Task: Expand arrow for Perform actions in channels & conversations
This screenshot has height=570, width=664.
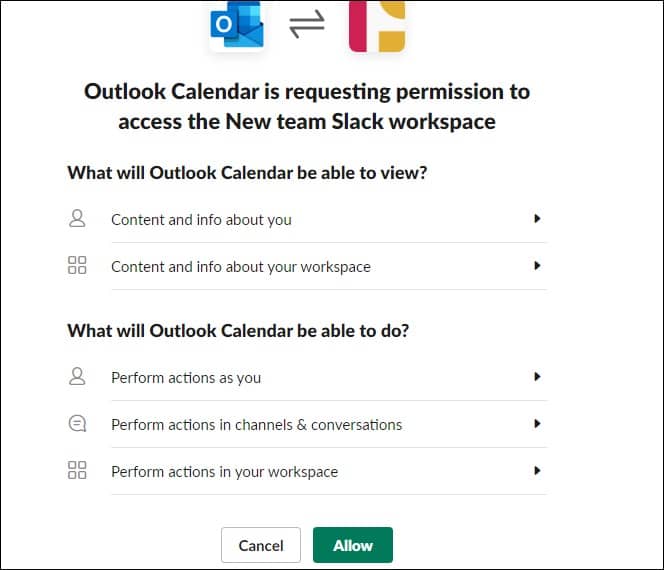Action: 537,424
